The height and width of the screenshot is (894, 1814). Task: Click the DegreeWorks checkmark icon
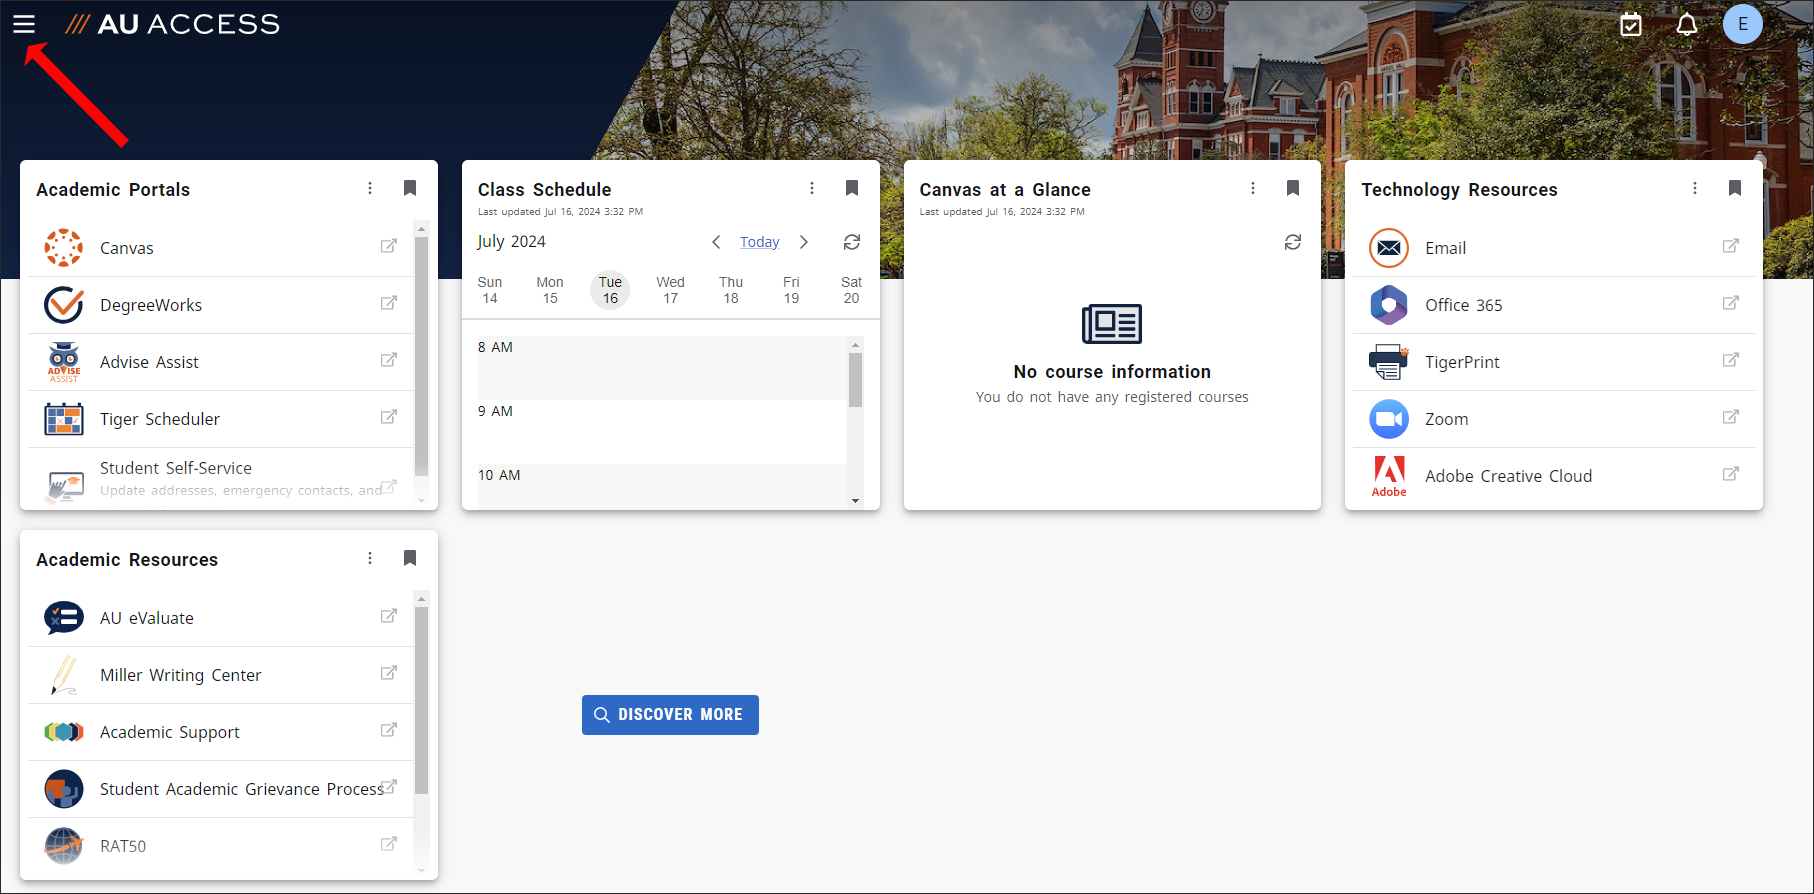pos(64,305)
